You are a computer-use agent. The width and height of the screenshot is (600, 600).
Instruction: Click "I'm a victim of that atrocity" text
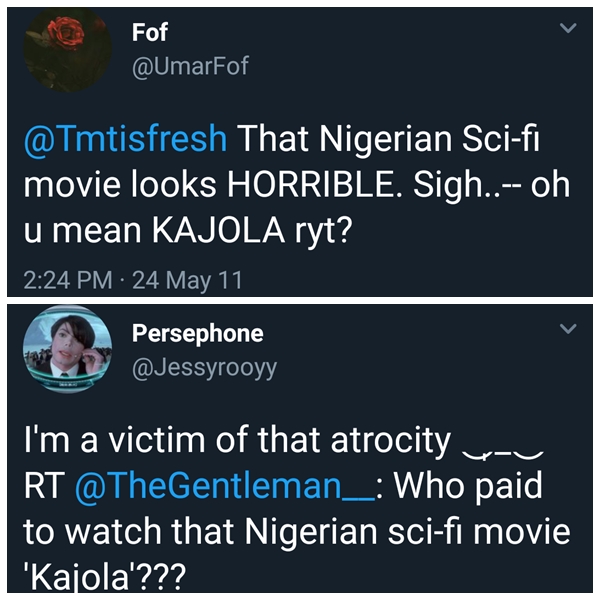[x=234, y=439]
